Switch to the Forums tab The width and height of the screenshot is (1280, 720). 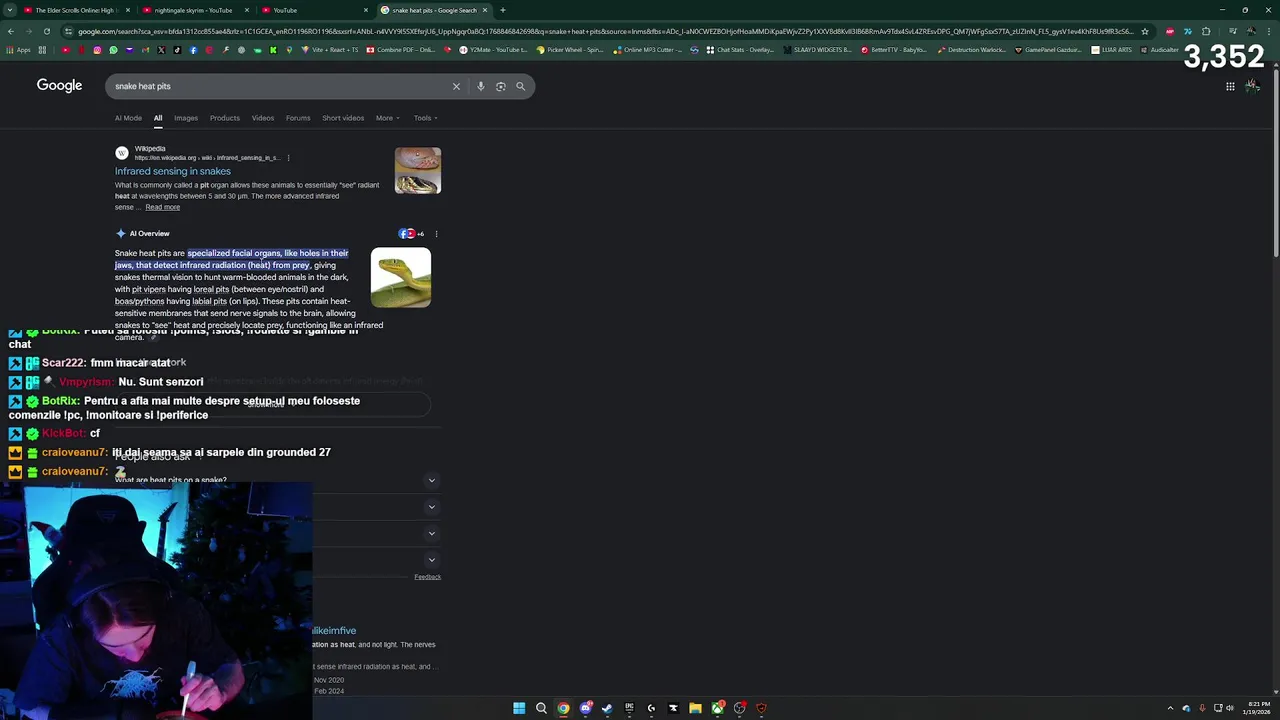coord(298,118)
